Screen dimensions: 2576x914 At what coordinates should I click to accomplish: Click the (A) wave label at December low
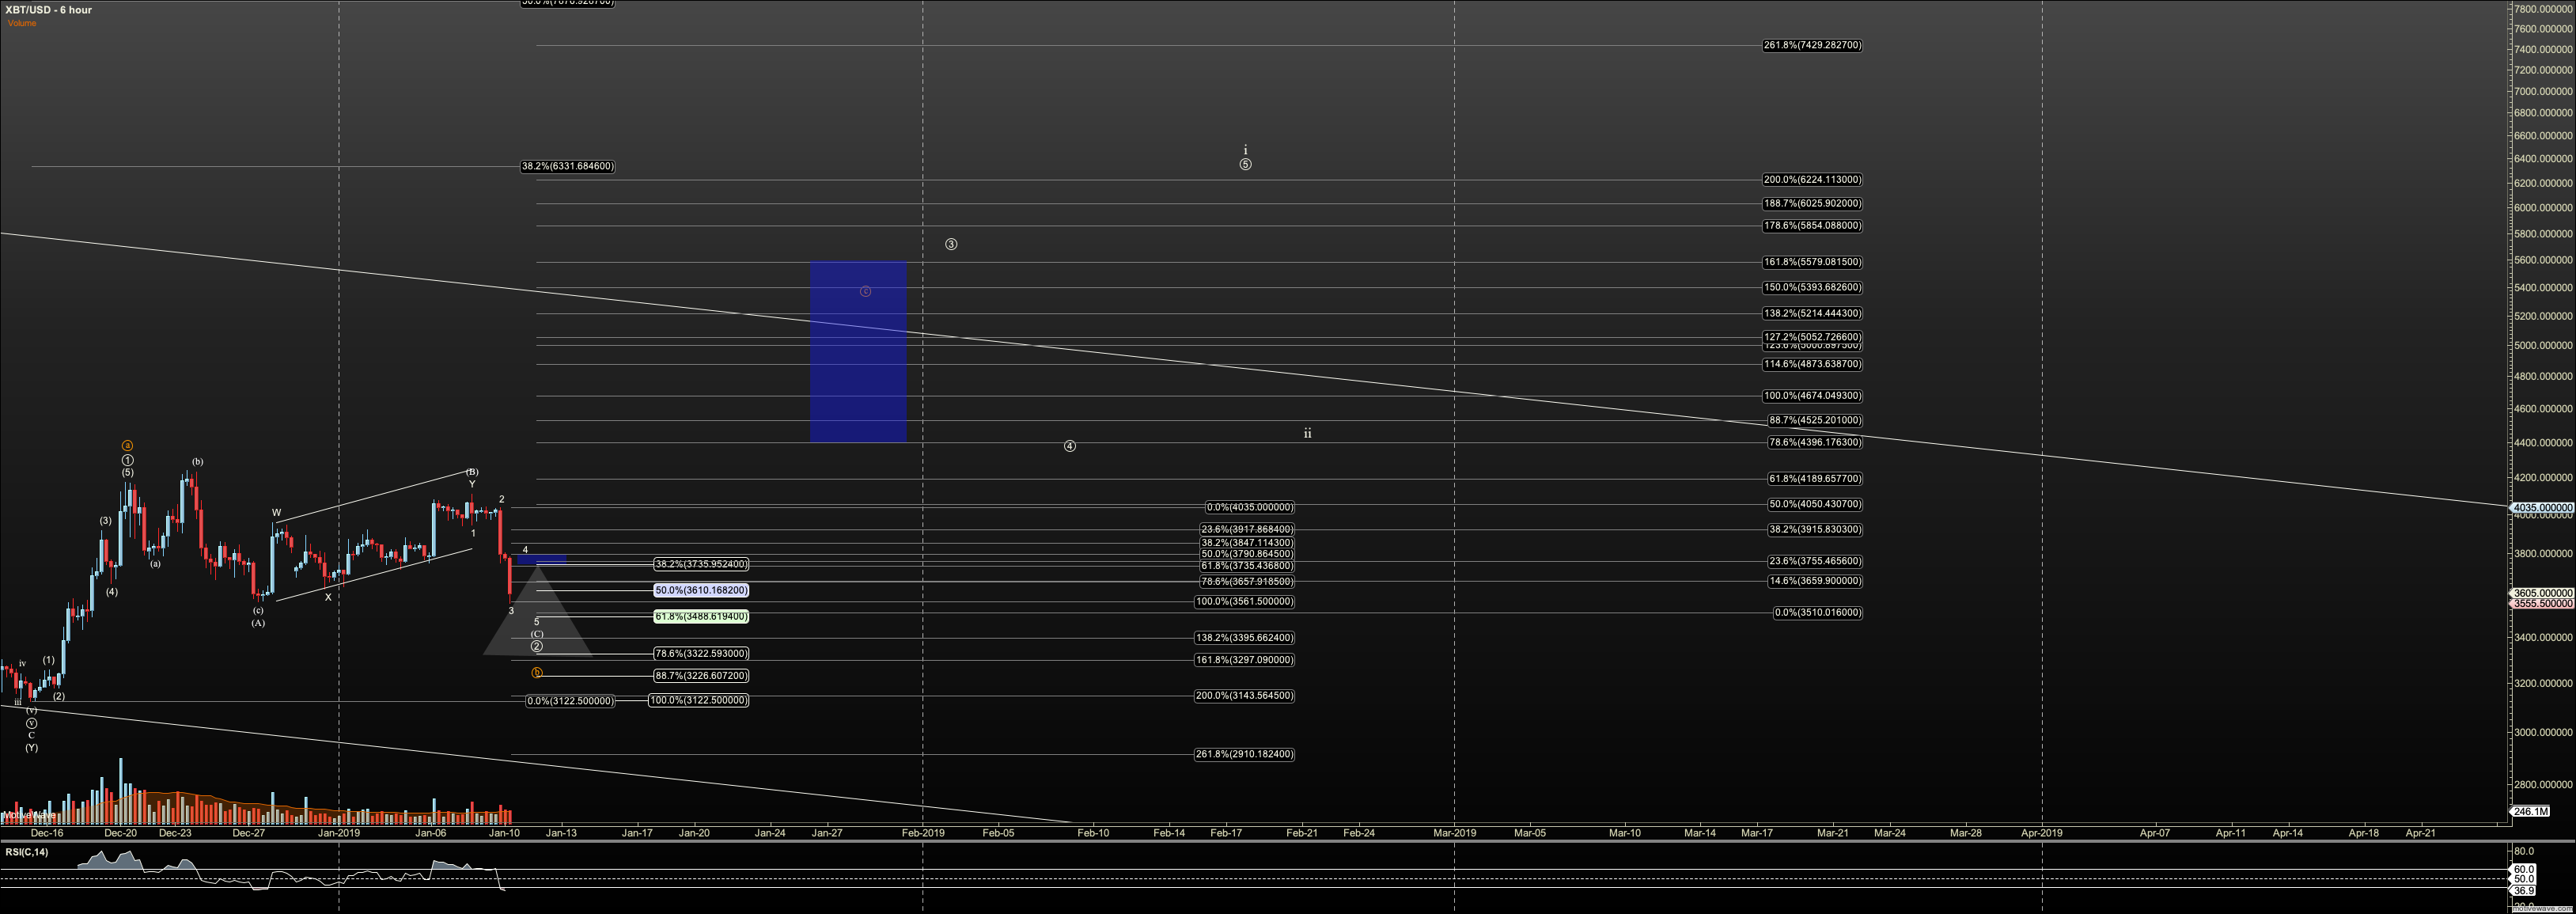point(258,623)
